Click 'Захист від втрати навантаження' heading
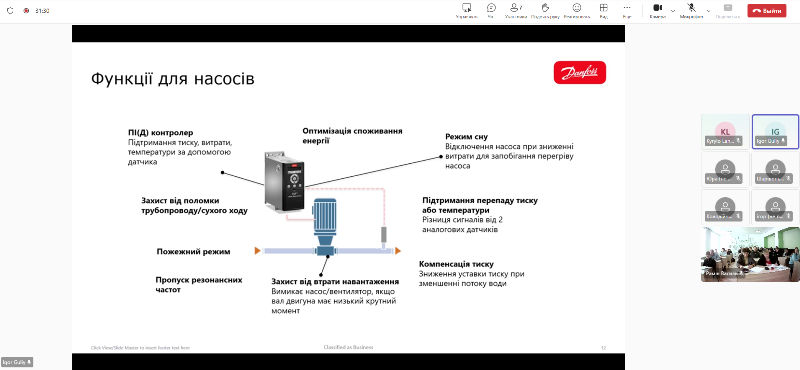Screen dimensions: 800x370 pos(335,282)
